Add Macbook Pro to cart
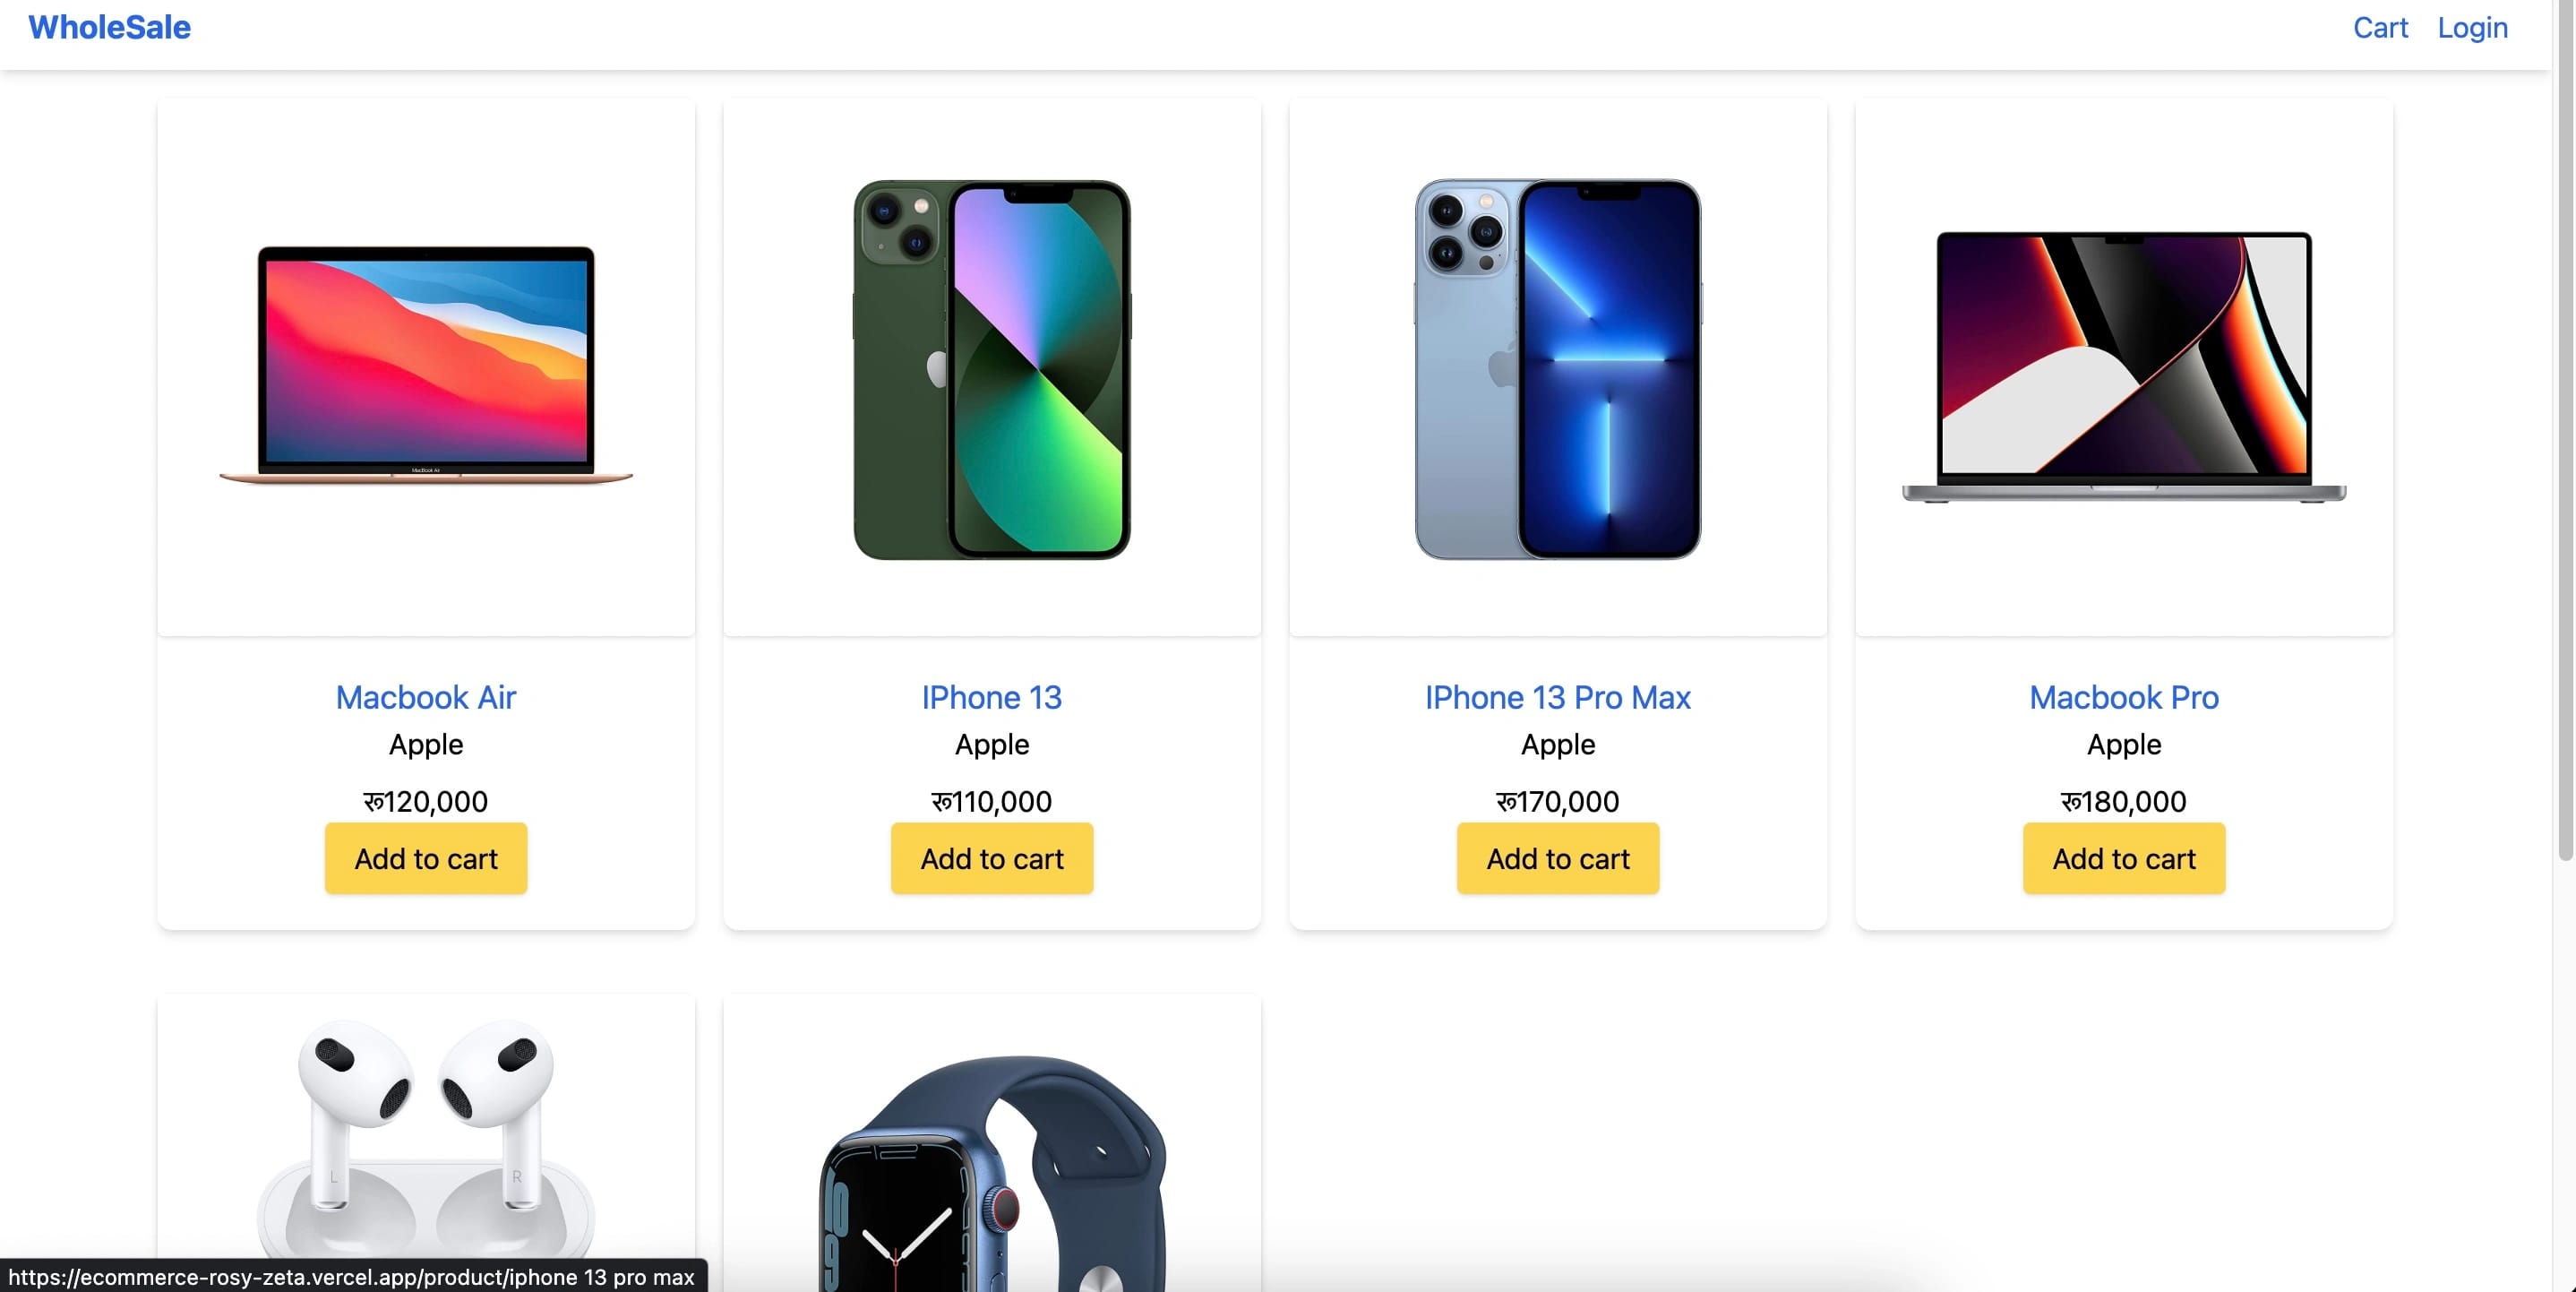2576x1292 pixels. (x=2124, y=859)
